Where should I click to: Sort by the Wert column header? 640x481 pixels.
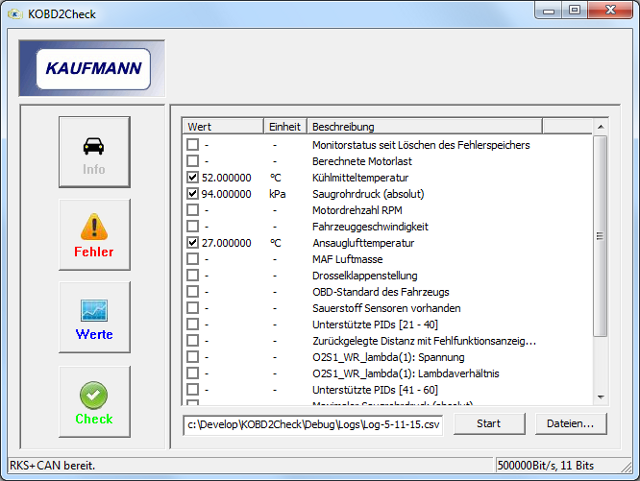[222, 127]
